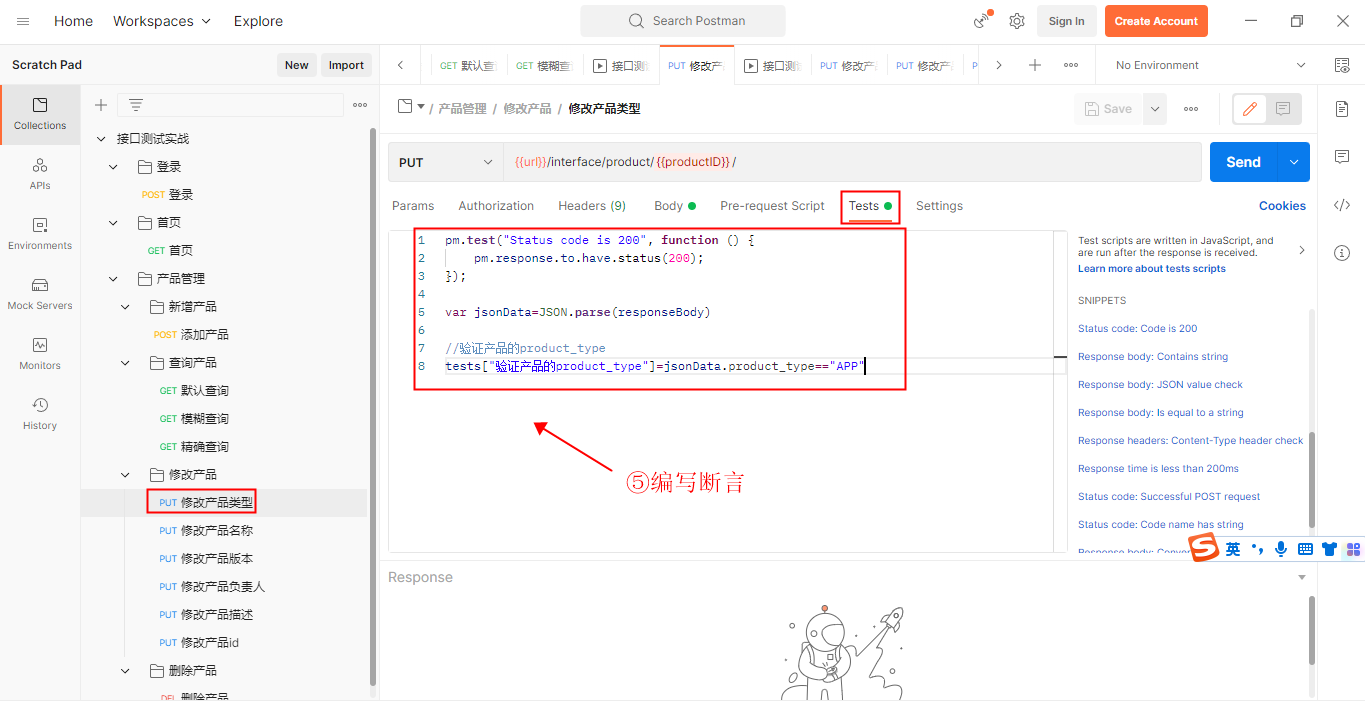Screen dimensions: 1365x704
Task: Open Learn more about tests scripts link
Action: [x=1151, y=269]
